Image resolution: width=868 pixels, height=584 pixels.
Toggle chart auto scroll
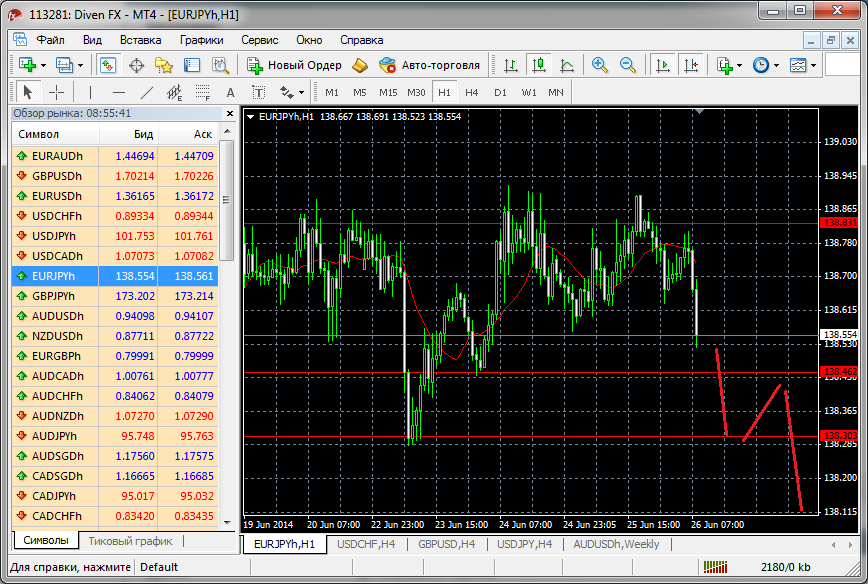tap(662, 65)
